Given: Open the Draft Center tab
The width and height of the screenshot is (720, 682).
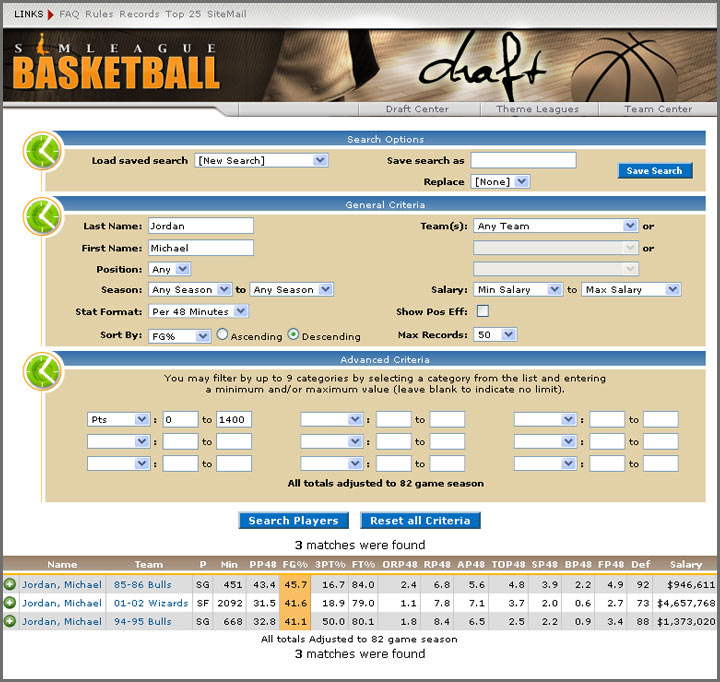Looking at the screenshot, I should pos(417,109).
